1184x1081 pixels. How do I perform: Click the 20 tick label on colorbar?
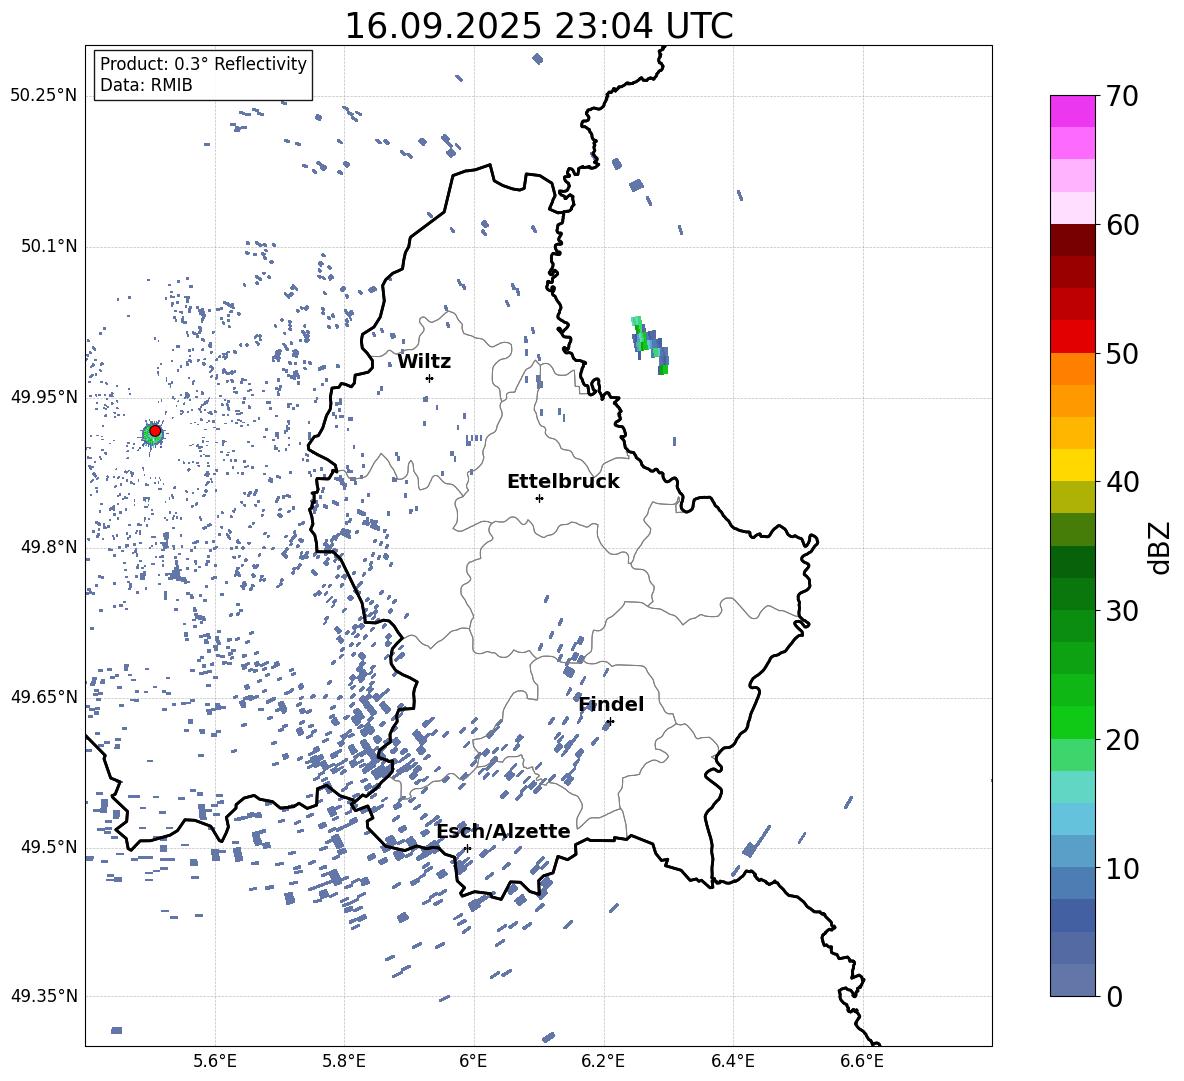click(1121, 739)
